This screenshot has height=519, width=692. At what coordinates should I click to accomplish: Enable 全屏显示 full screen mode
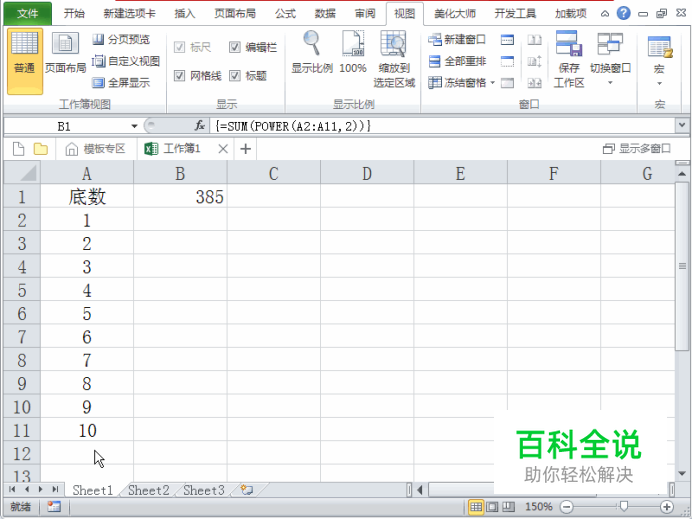coord(121,83)
